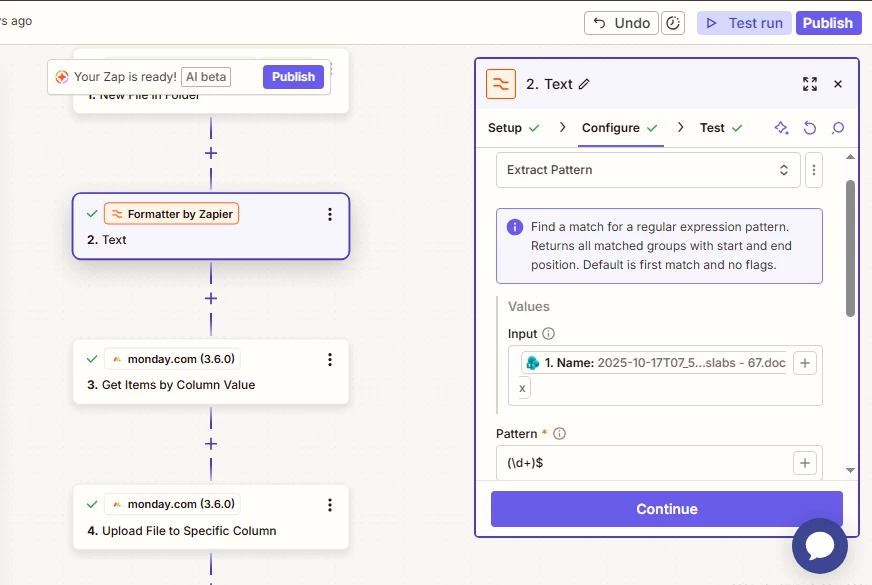Click the Pattern input field
The image size is (872, 585).
pos(645,463)
